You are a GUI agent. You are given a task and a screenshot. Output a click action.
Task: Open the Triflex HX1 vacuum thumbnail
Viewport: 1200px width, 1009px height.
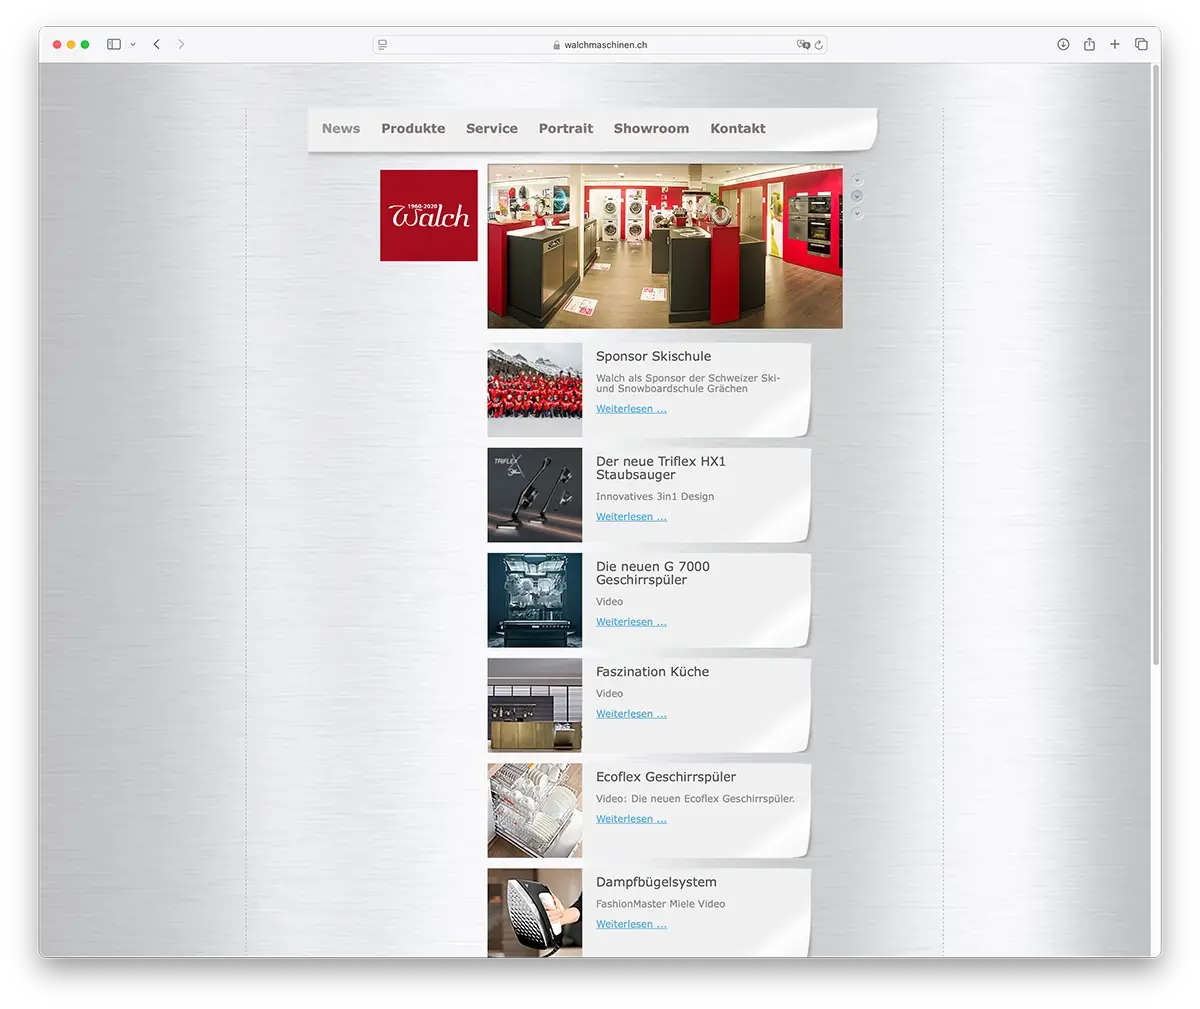[x=535, y=495]
